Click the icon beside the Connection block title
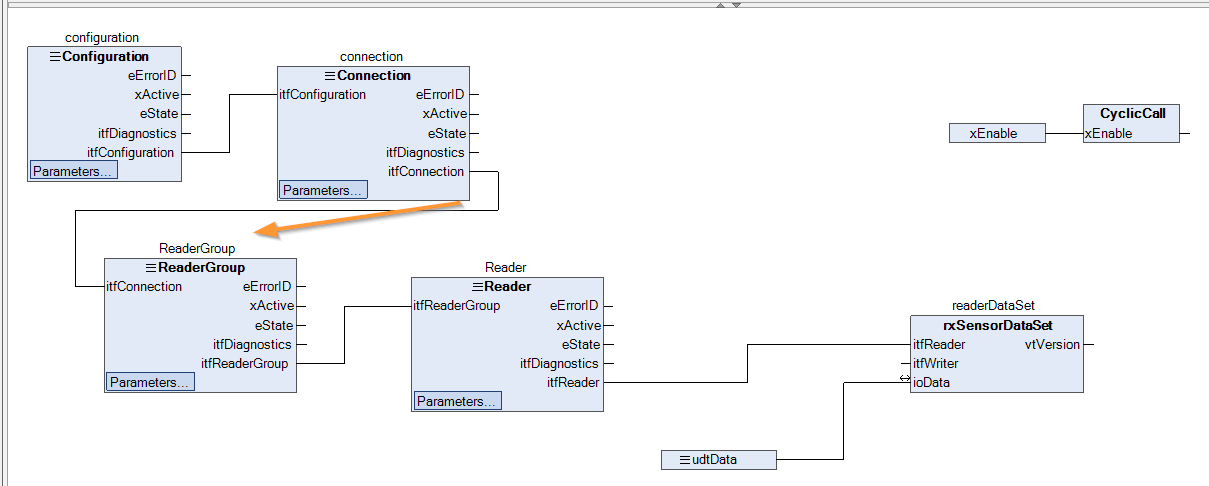Screen dimensions: 1209x486 point(330,76)
